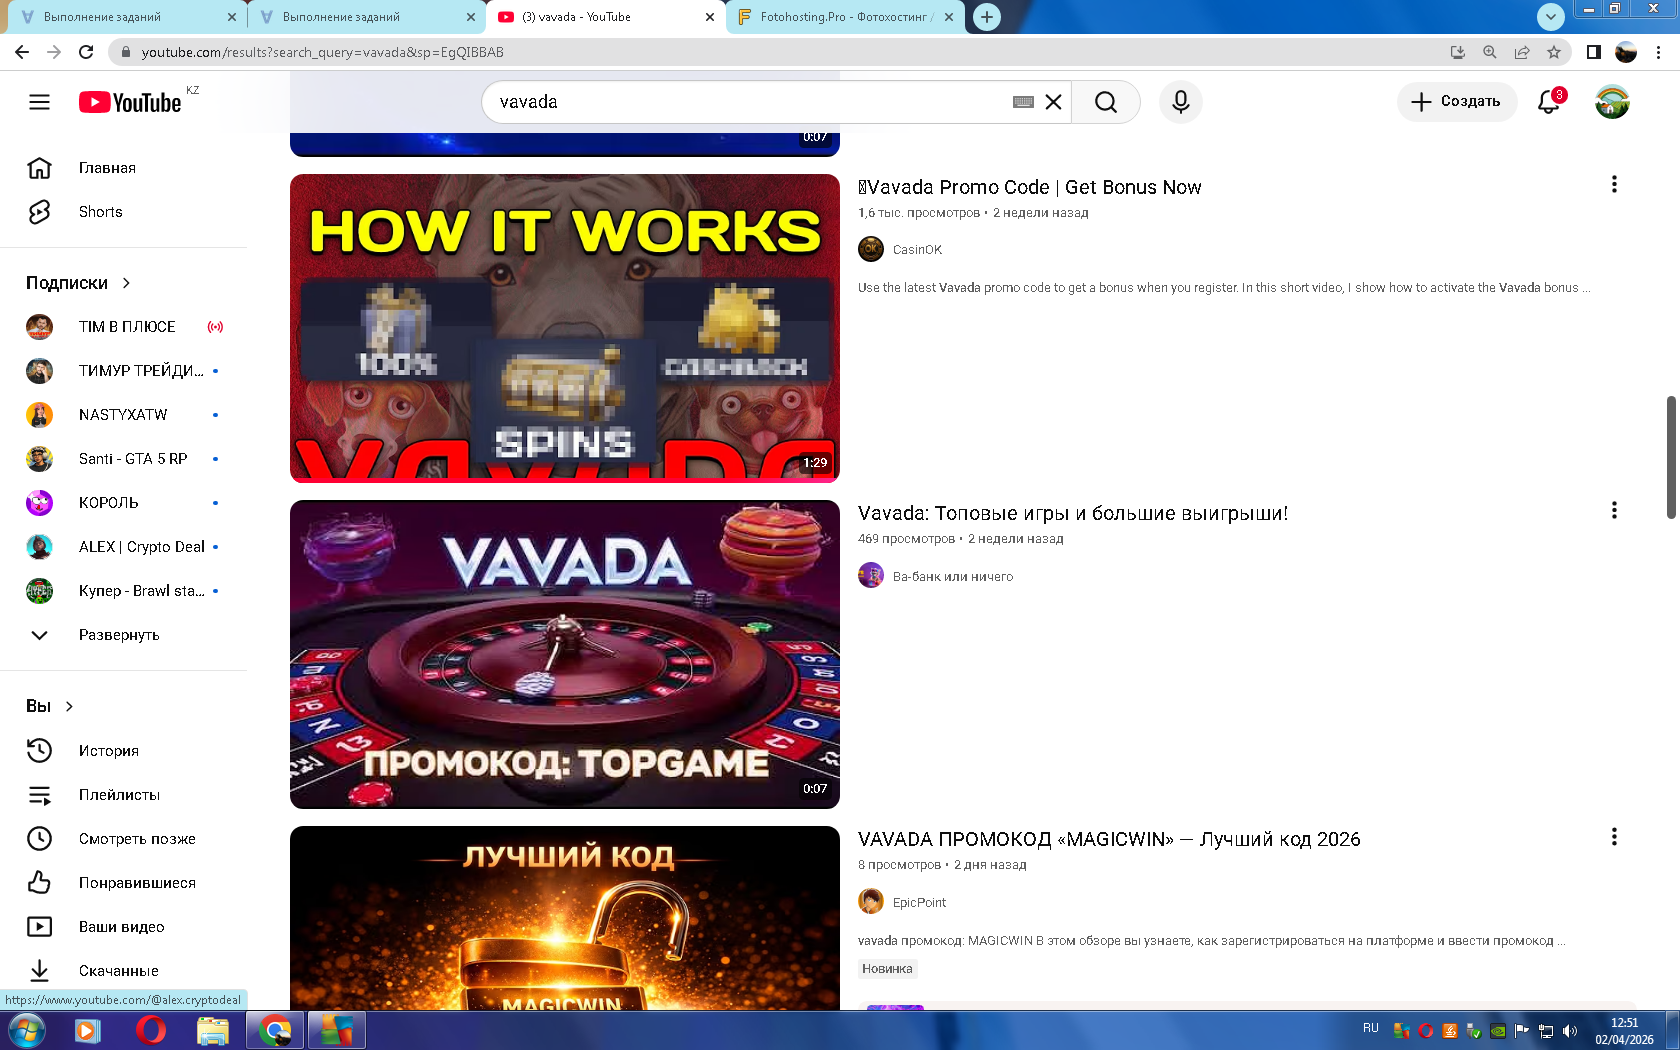This screenshot has width=1680, height=1050.
Task: Open subscription ТИМУР ТРЕЙДИ...
Action: [x=124, y=371]
